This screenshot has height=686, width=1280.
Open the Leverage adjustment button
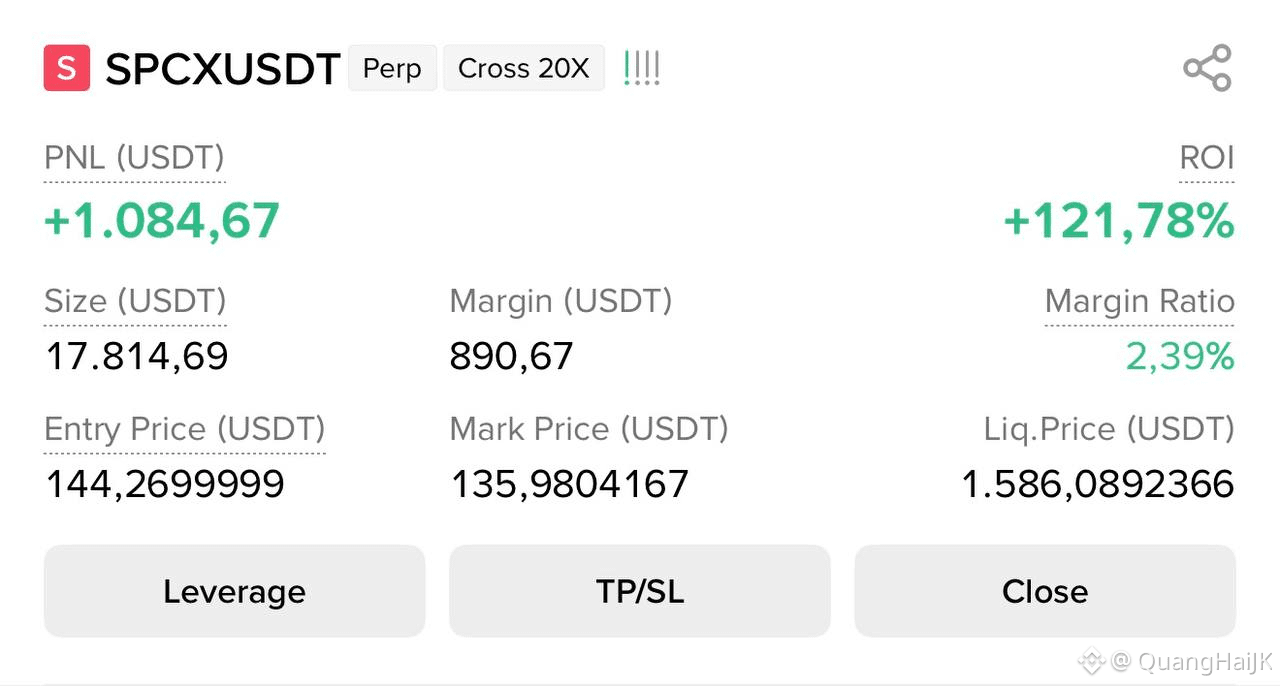pyautogui.click(x=234, y=591)
